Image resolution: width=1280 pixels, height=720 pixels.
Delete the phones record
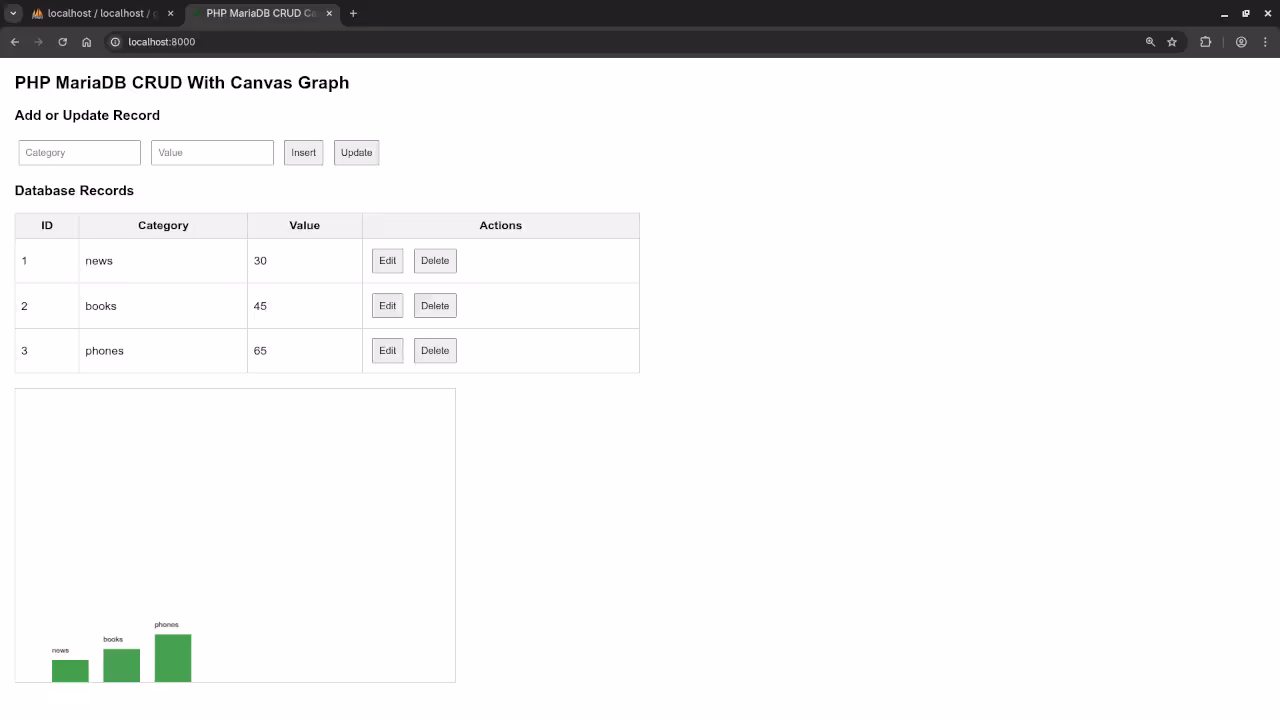(434, 350)
